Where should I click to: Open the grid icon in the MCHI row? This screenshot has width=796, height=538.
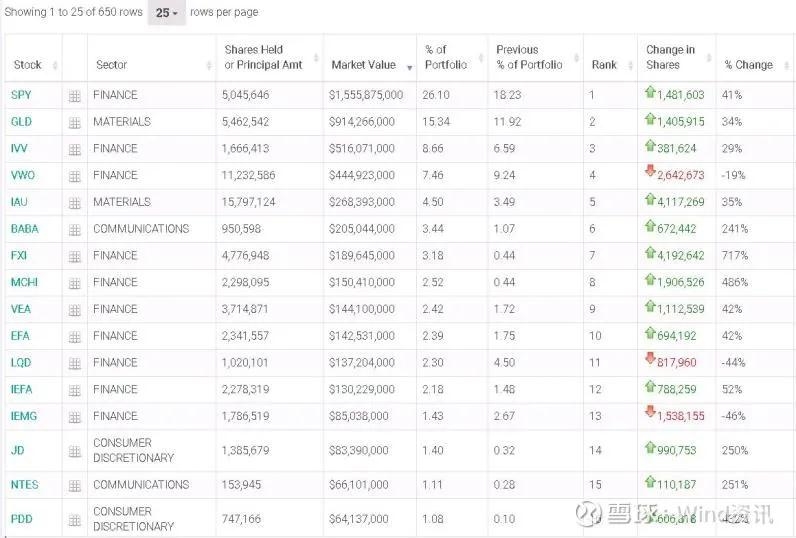pyautogui.click(x=75, y=283)
